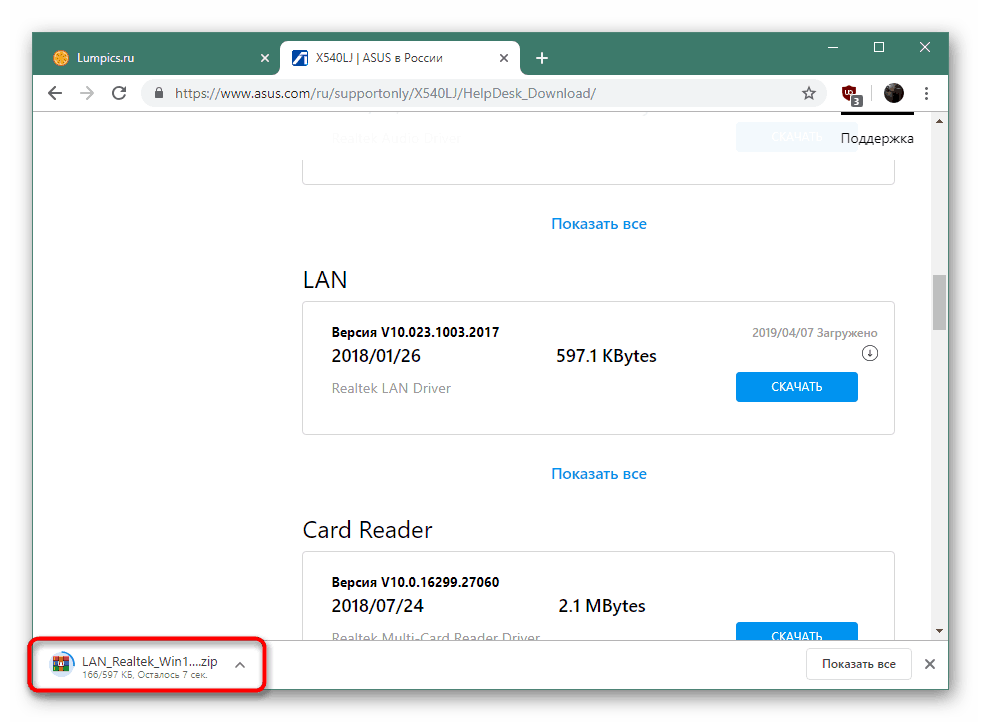This screenshot has width=981, height=722.
Task: Click the scrollbar up arrow
Action: pos(939,121)
